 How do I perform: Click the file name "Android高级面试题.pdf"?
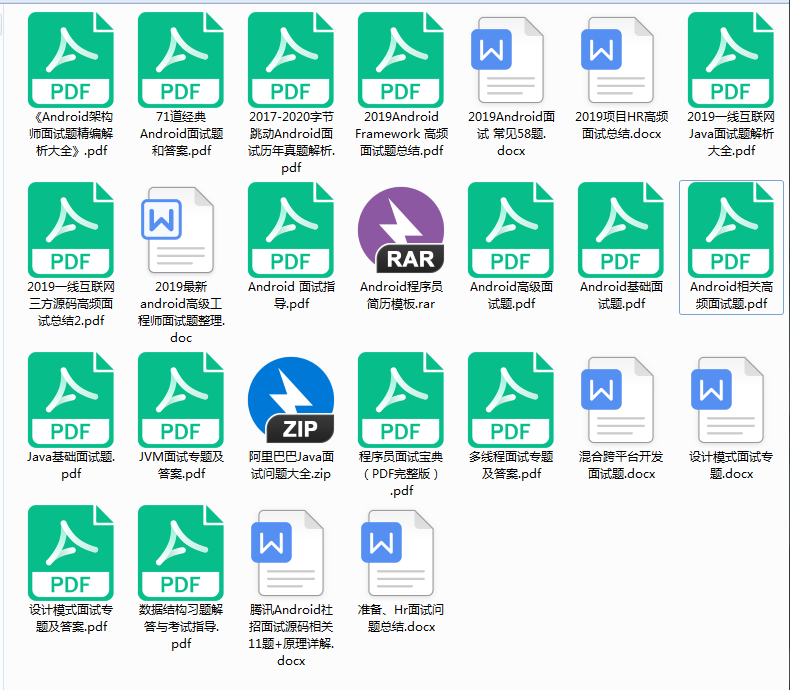click(511, 295)
